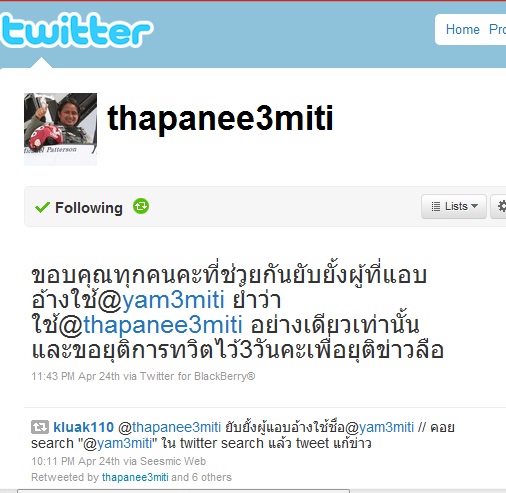Open @thapanee3miti mention in kluak110's retweet
The width and height of the screenshot is (506, 493).
(170, 427)
